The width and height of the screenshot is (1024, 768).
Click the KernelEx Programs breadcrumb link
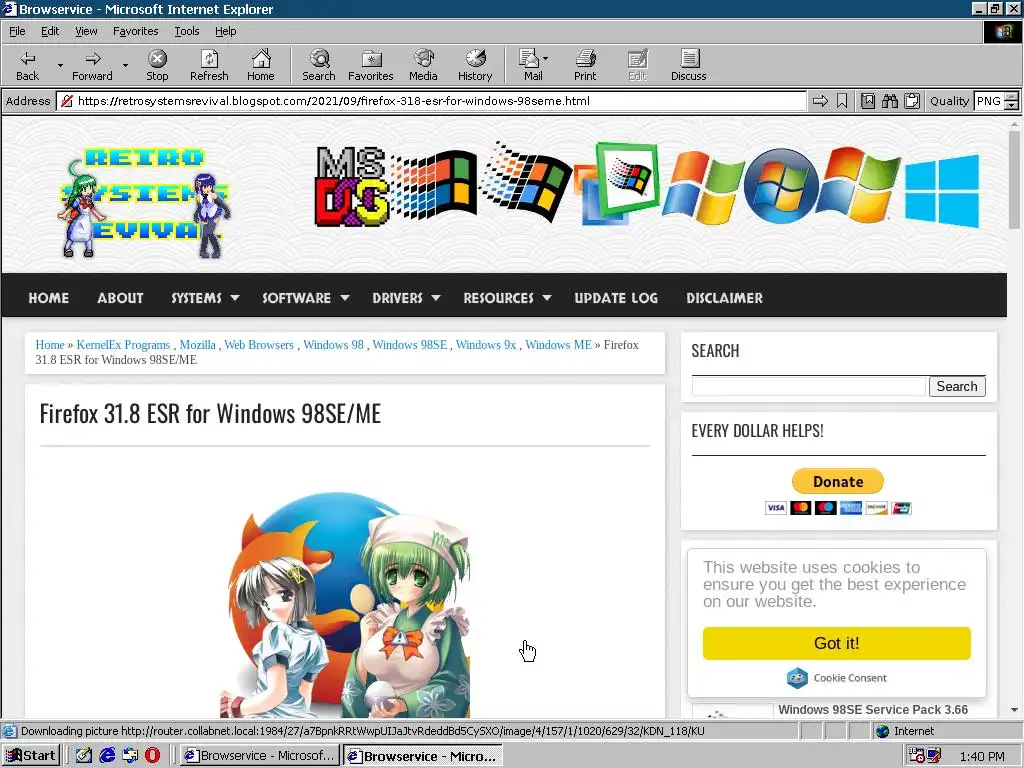click(x=123, y=345)
